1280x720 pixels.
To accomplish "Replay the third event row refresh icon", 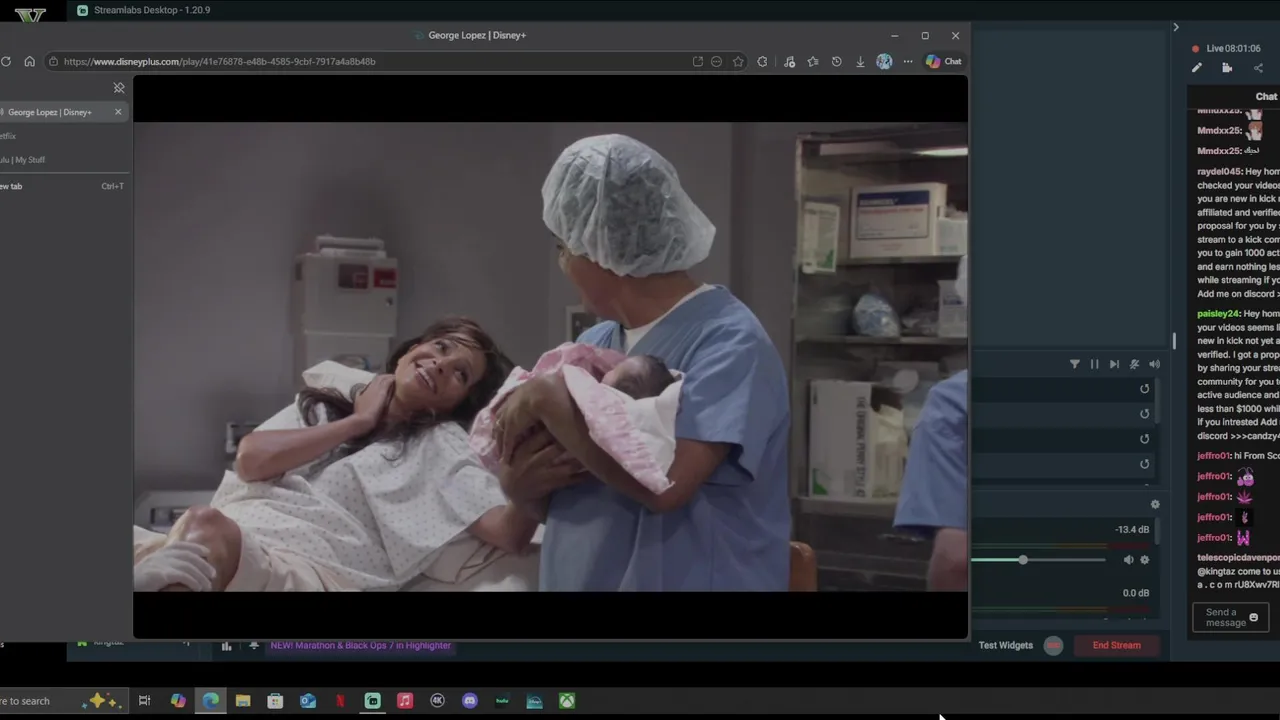I will click(x=1144, y=439).
